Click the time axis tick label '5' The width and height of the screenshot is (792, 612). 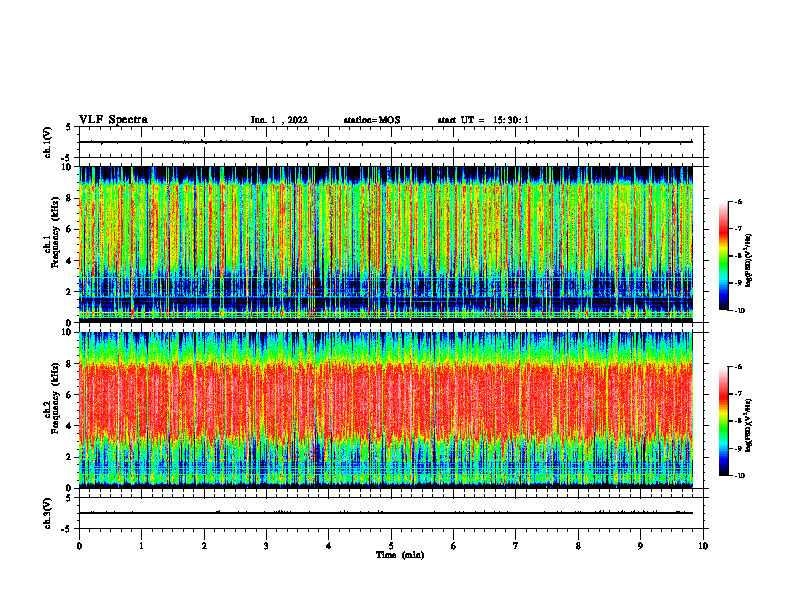[x=391, y=546]
